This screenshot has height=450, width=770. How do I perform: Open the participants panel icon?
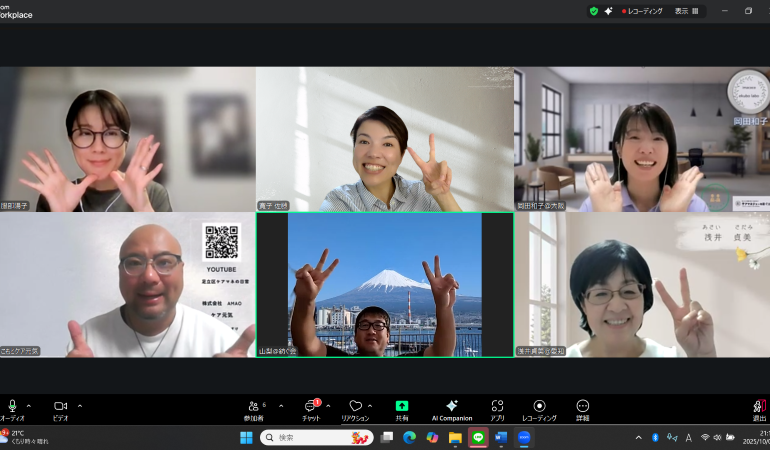coord(252,406)
